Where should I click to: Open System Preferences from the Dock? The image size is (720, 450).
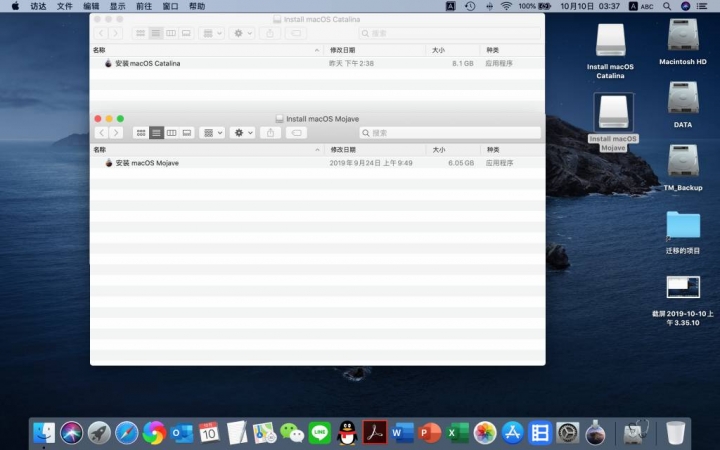[568, 433]
